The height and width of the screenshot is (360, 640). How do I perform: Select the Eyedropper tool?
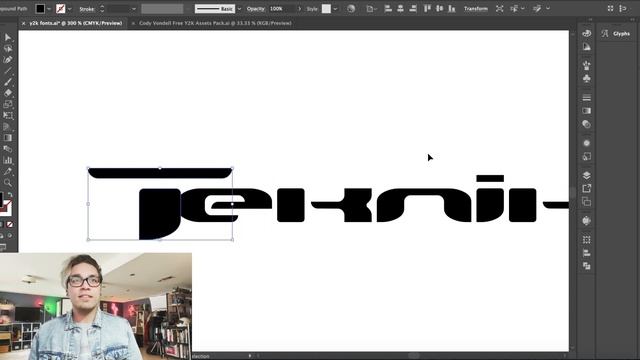coord(8,171)
